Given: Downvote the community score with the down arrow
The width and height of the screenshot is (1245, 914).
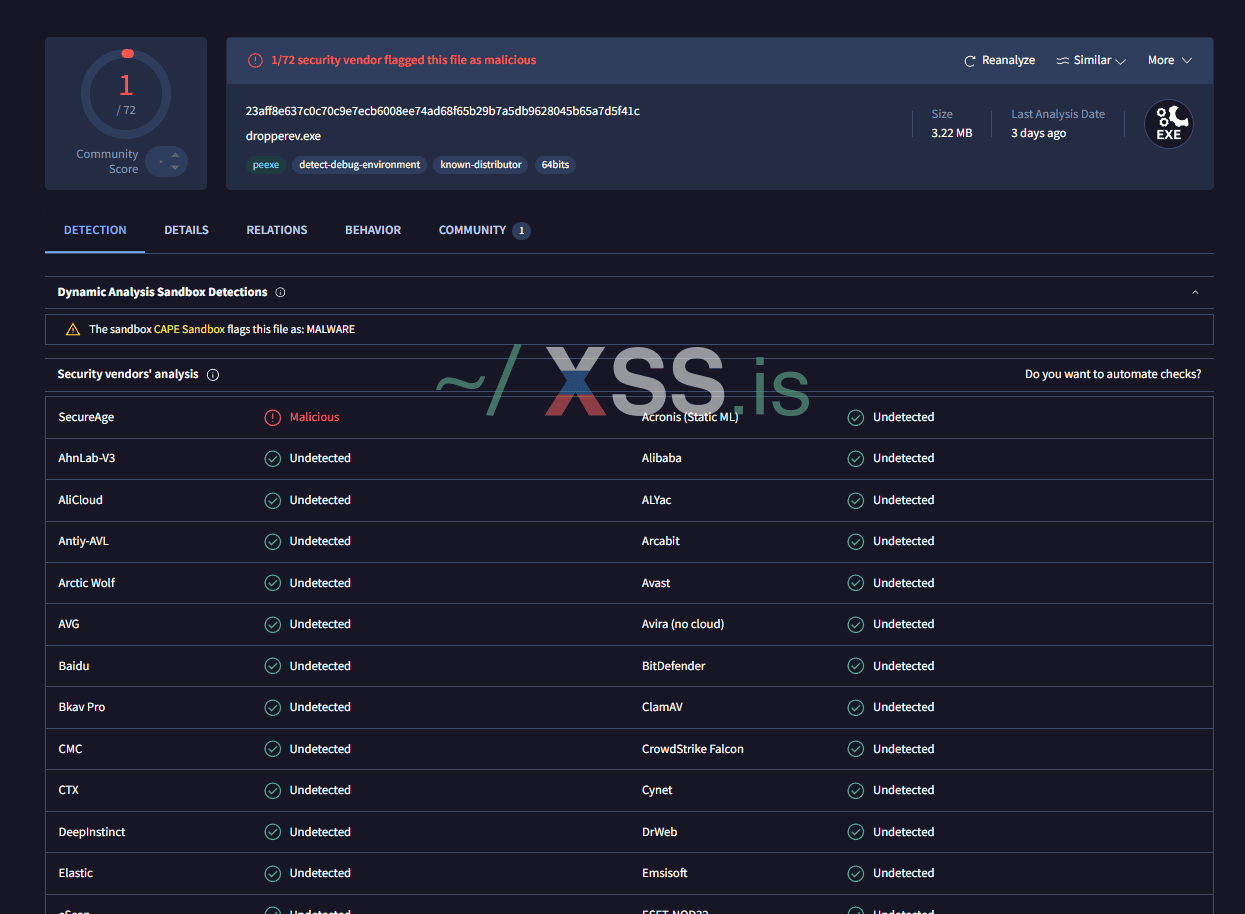Looking at the screenshot, I should [x=175, y=168].
